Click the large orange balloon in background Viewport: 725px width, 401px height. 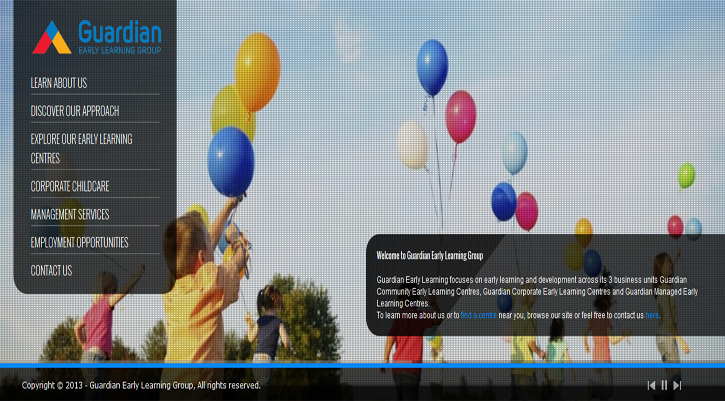click(257, 71)
